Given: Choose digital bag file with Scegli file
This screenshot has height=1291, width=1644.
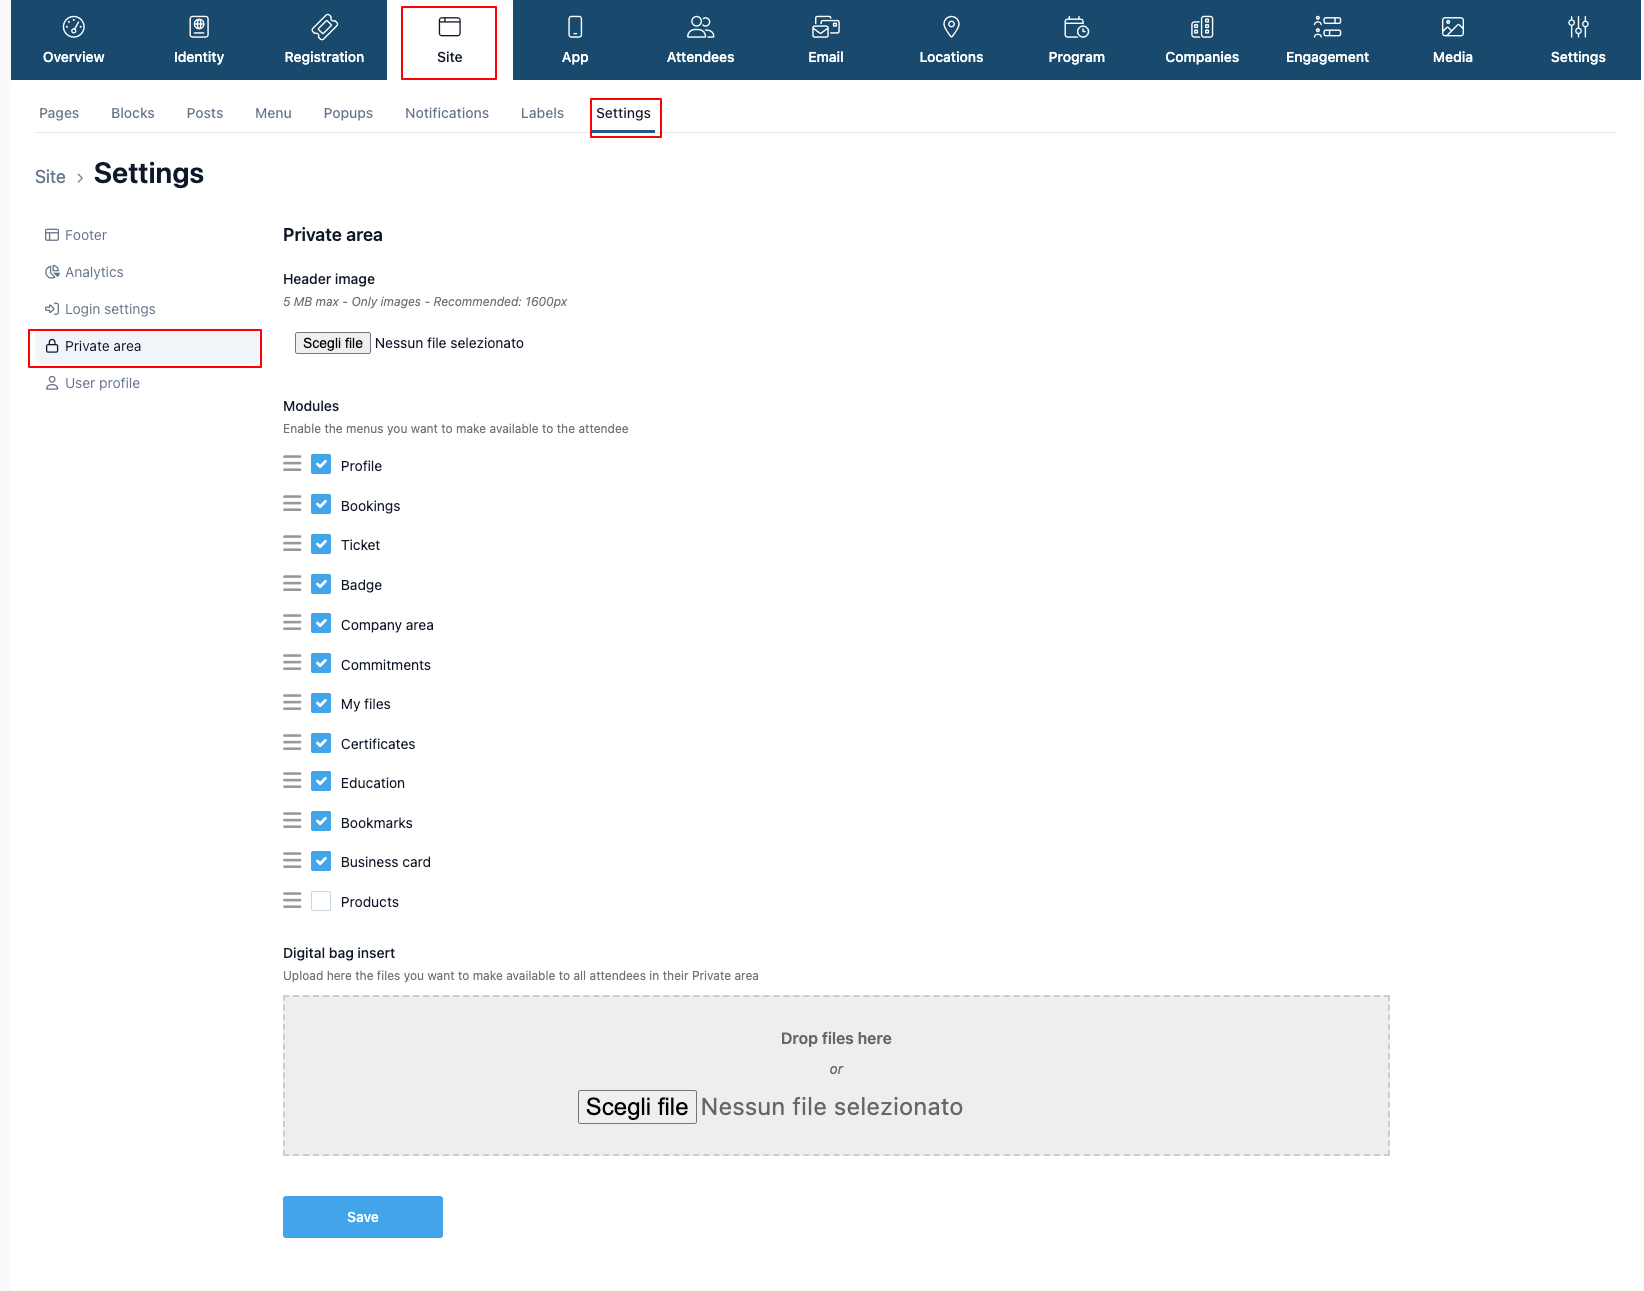Looking at the screenshot, I should coord(637,1107).
